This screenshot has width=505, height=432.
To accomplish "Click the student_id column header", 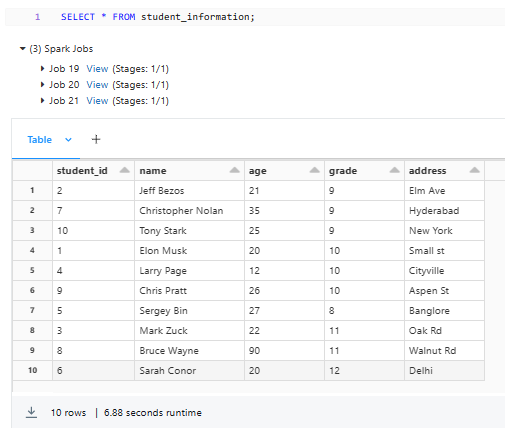I will 93,171.
